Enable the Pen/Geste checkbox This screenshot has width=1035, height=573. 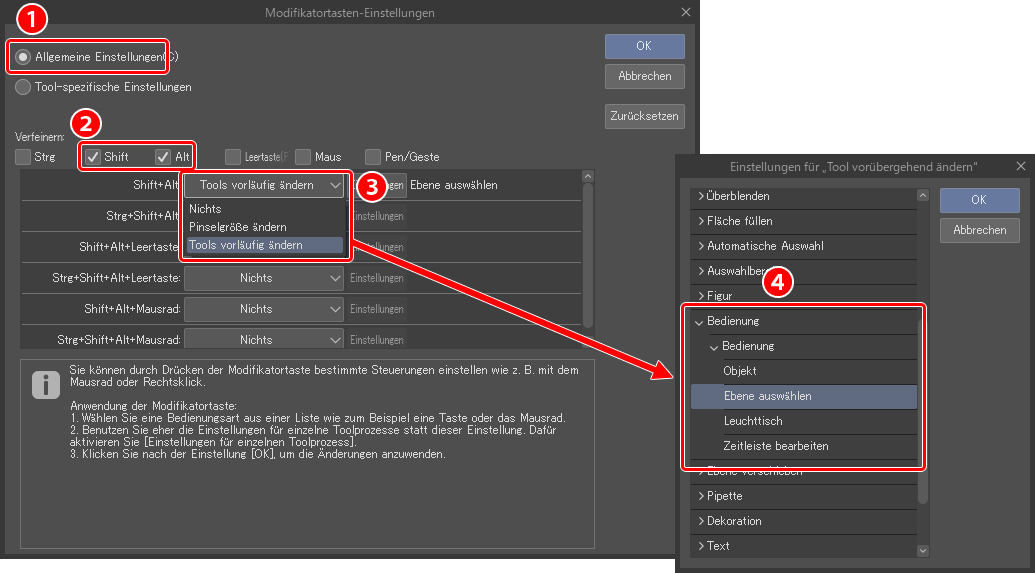[x=373, y=157]
